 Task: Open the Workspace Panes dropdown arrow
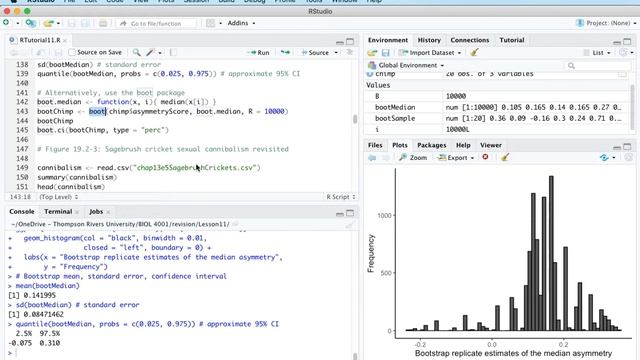point(220,23)
